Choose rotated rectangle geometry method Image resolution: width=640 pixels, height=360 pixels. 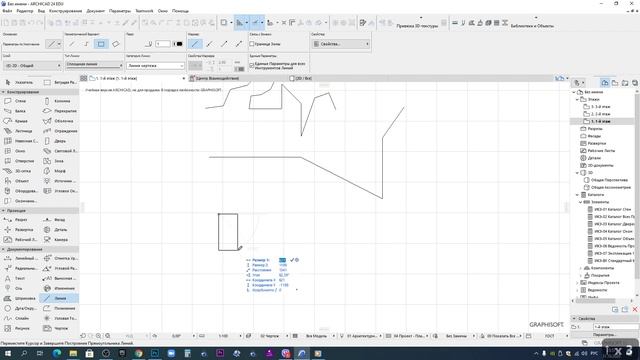116,44
